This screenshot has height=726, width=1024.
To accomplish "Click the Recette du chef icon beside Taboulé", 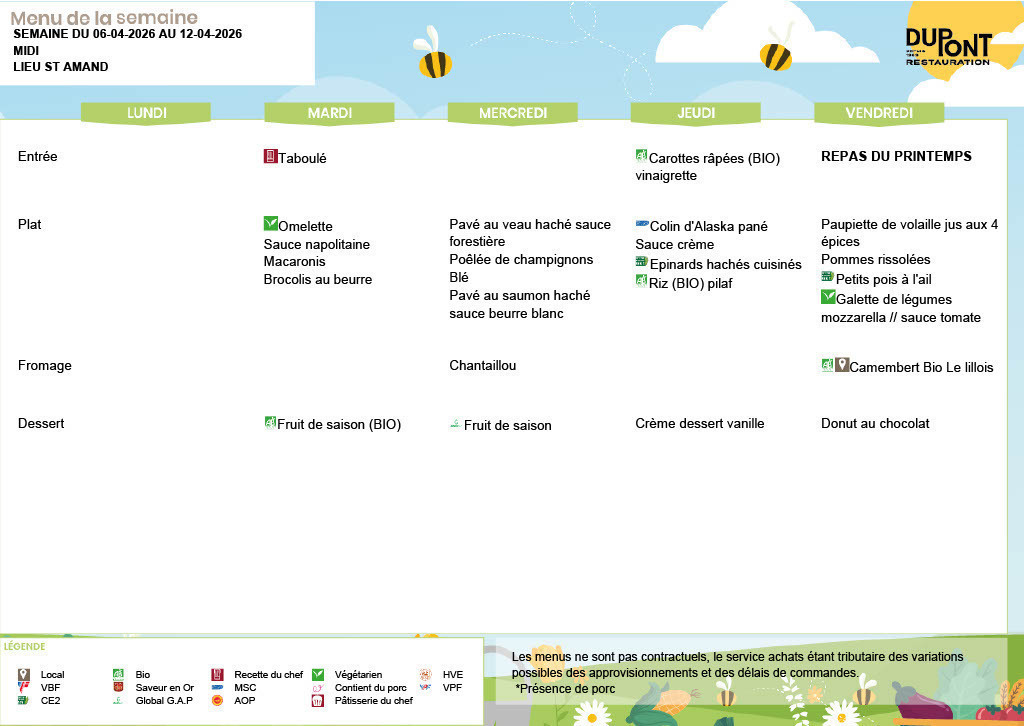I will click(270, 156).
